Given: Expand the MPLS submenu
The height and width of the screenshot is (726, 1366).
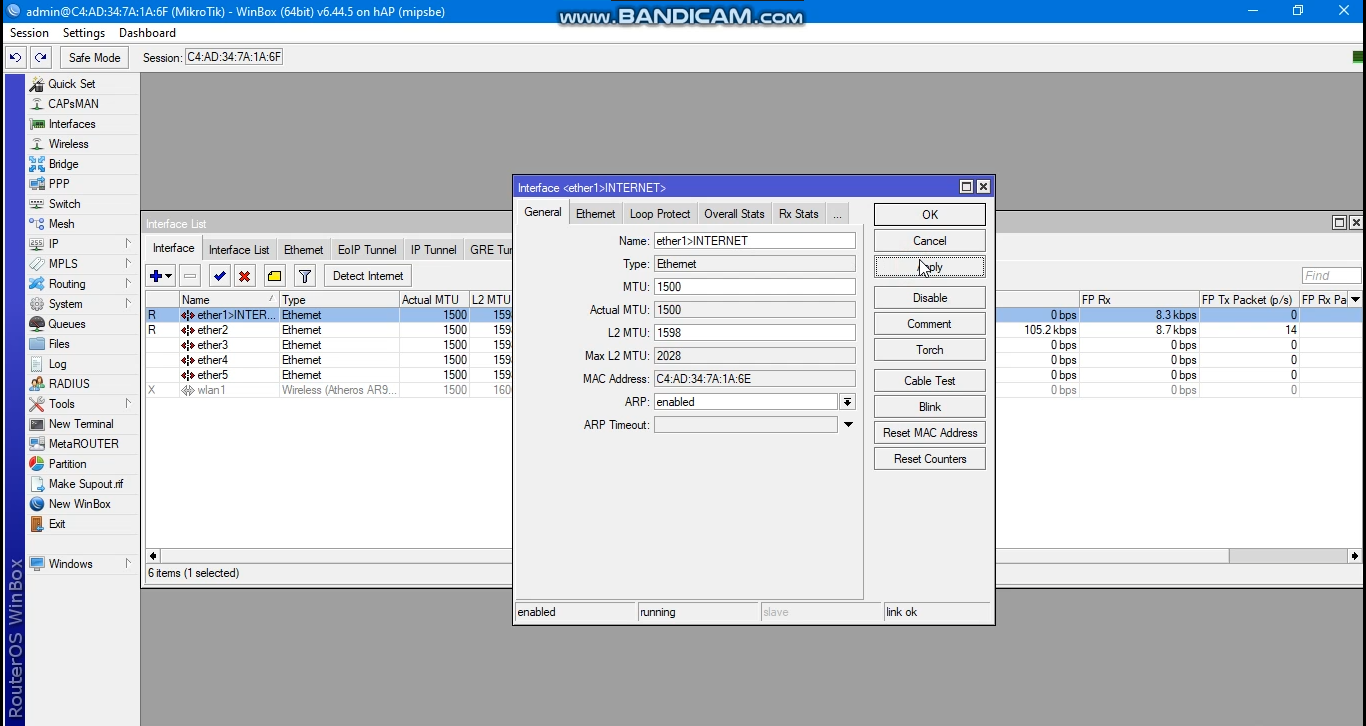Looking at the screenshot, I should [x=128, y=263].
